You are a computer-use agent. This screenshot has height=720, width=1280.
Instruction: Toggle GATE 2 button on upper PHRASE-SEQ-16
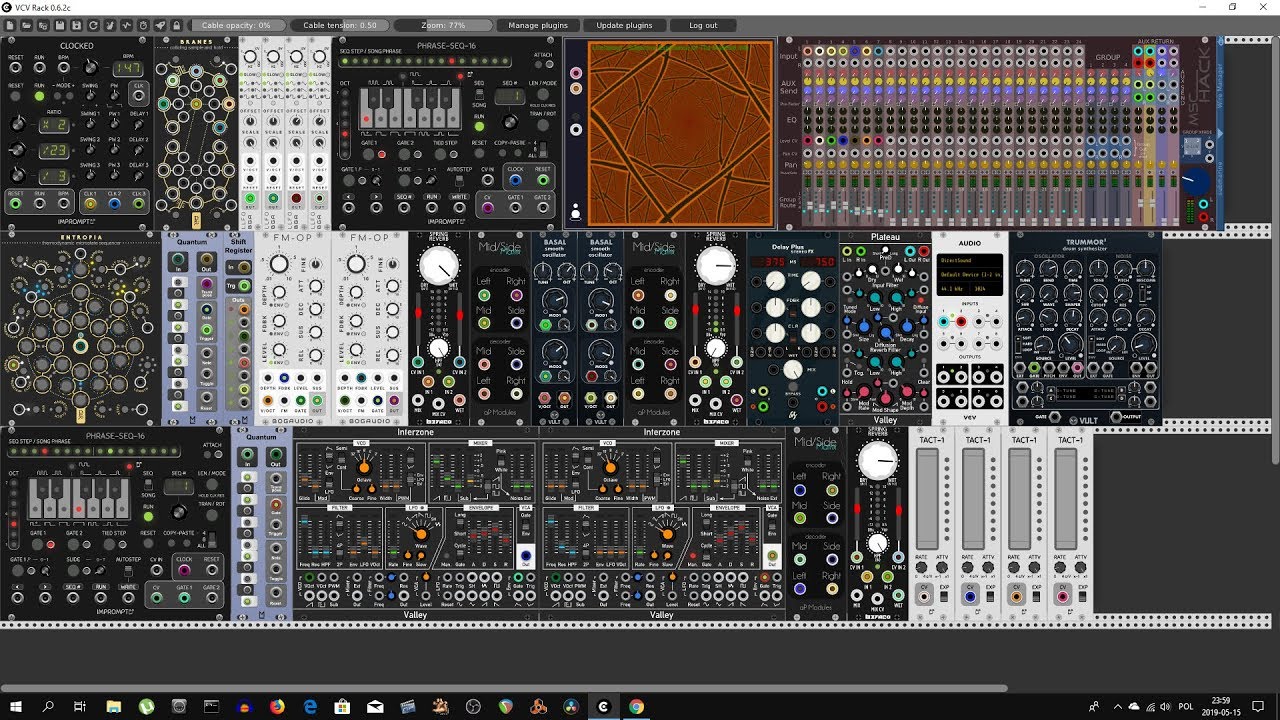coord(405,154)
